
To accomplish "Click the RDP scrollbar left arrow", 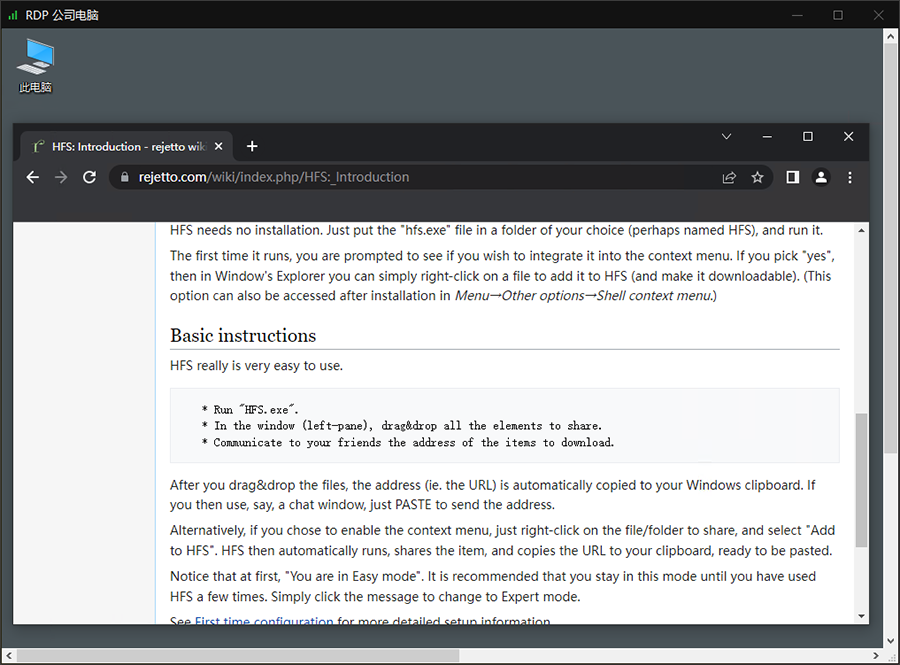I will [x=8, y=655].
